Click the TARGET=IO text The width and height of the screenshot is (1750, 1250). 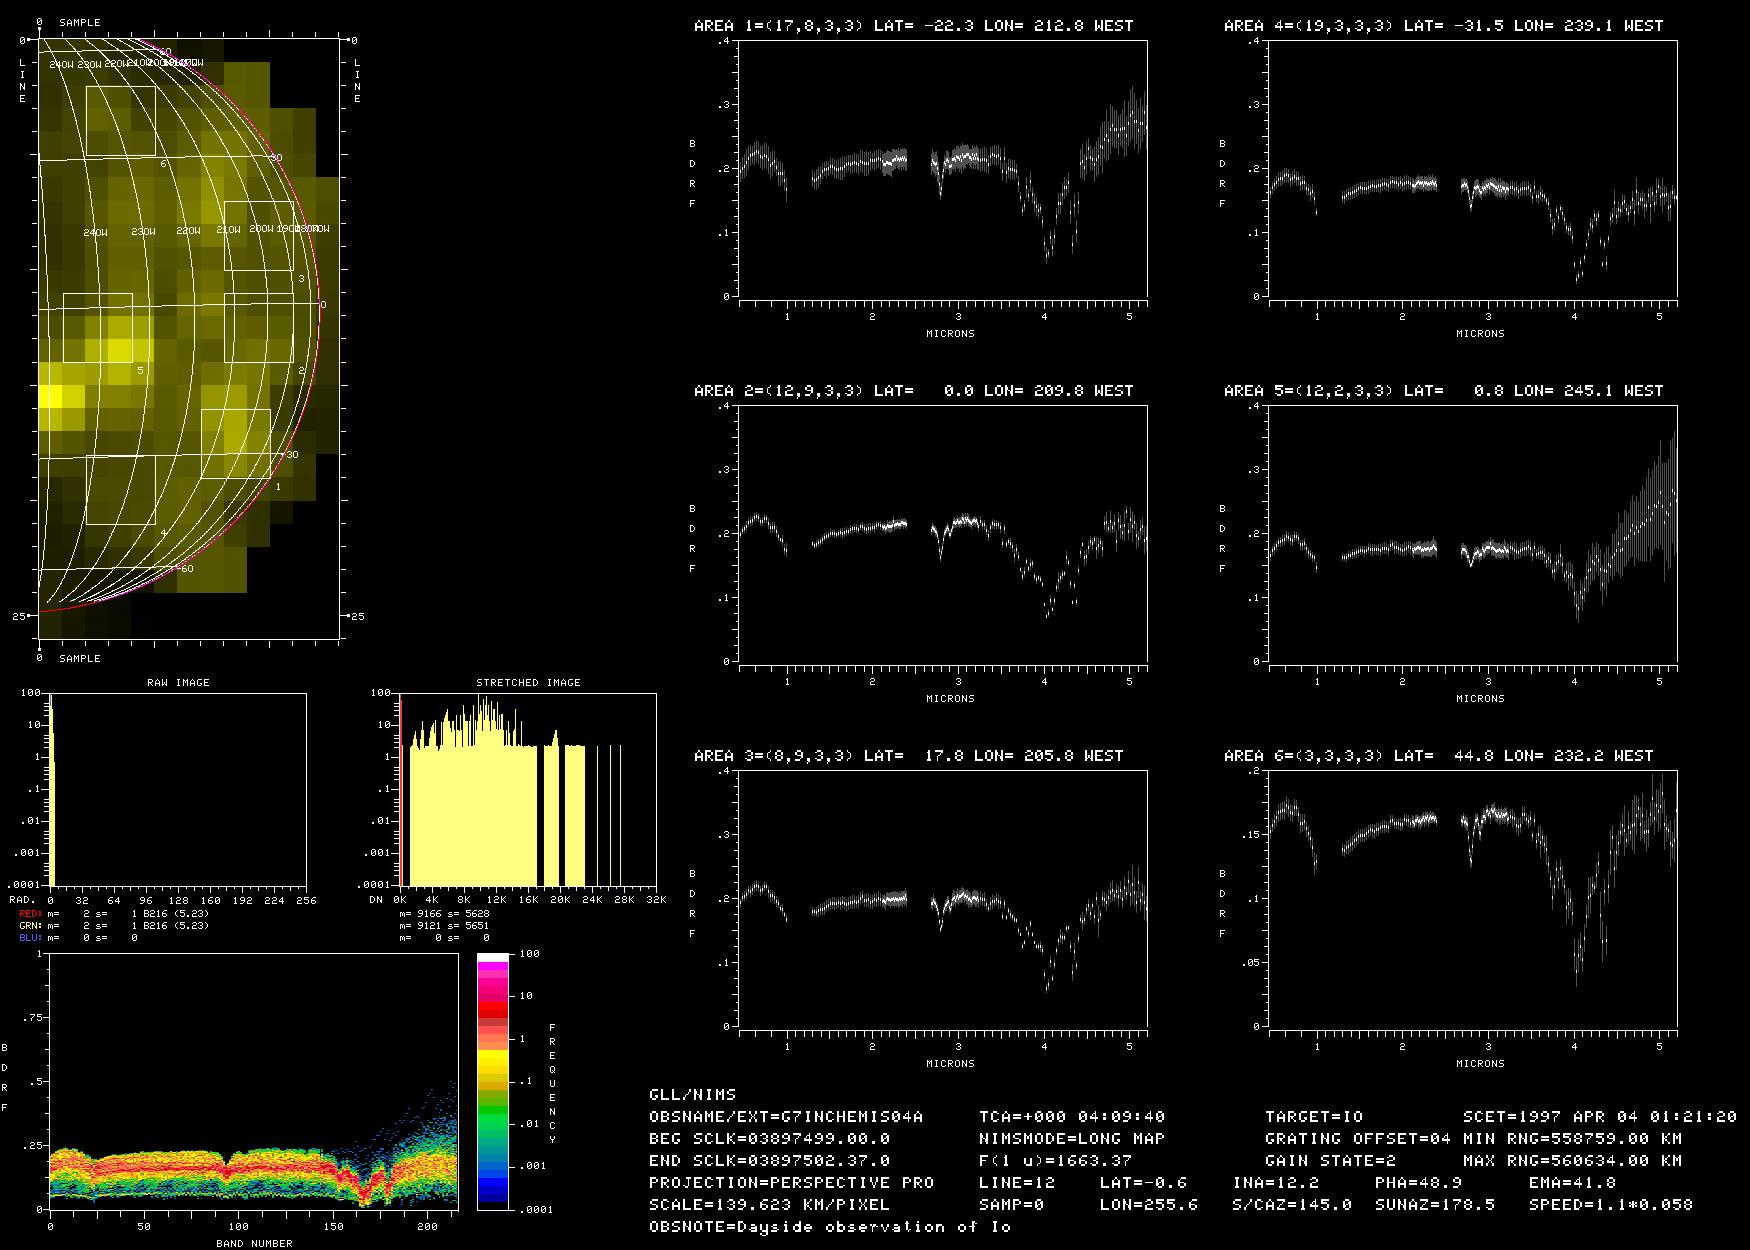click(x=1313, y=1116)
